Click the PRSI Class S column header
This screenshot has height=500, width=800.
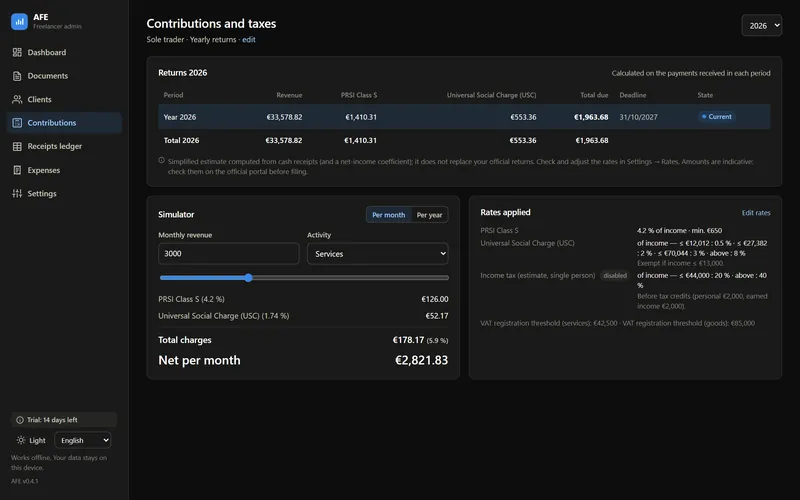(x=359, y=95)
